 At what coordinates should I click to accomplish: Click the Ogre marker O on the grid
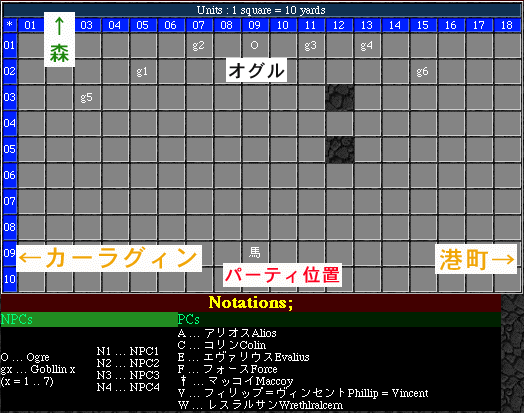coord(254,45)
